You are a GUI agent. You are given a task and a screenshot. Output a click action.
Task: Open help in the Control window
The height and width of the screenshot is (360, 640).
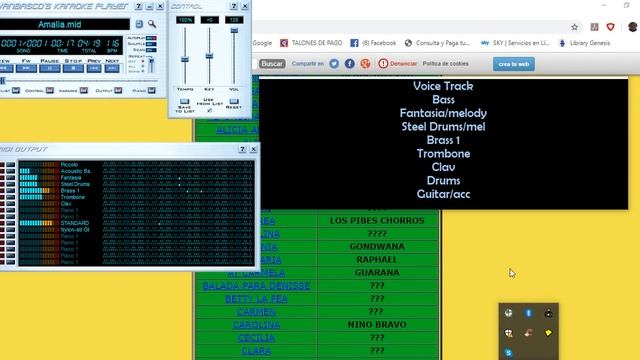point(234,6)
